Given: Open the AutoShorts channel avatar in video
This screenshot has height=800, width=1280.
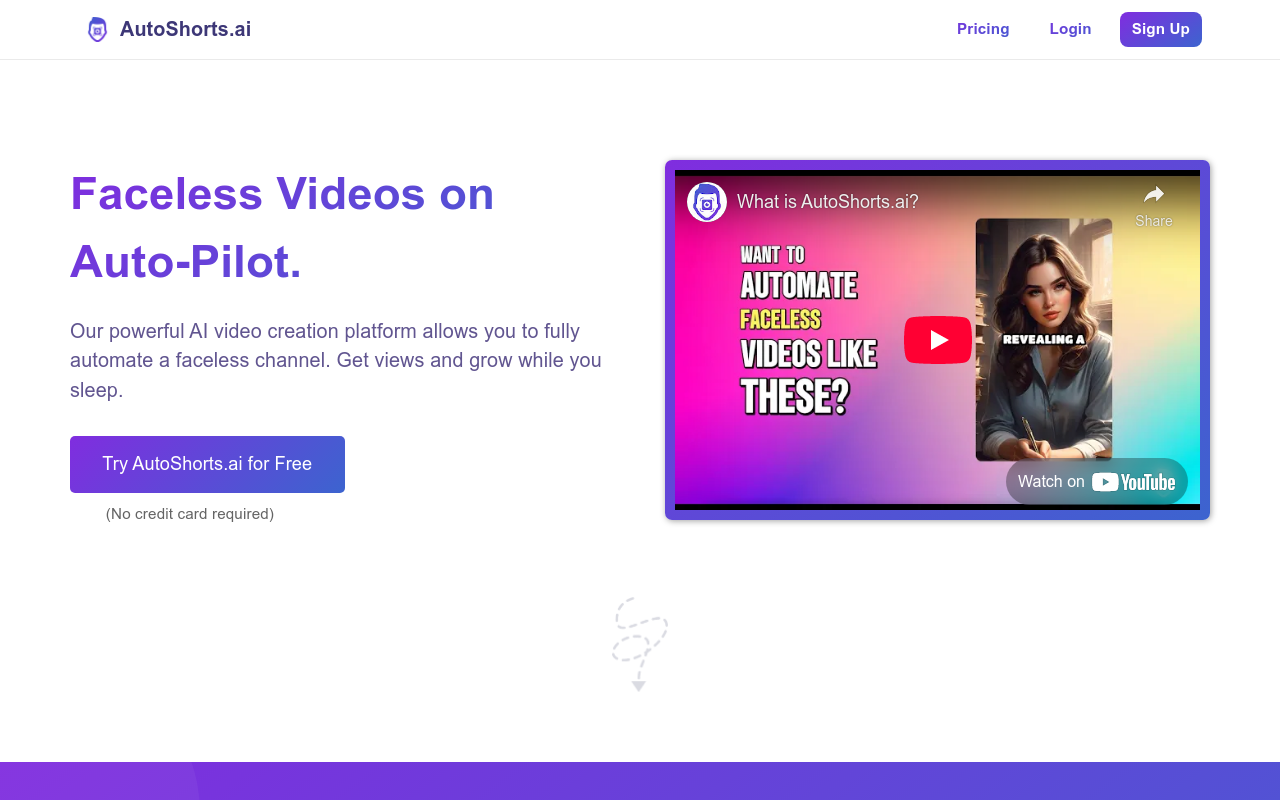Looking at the screenshot, I should click(707, 202).
